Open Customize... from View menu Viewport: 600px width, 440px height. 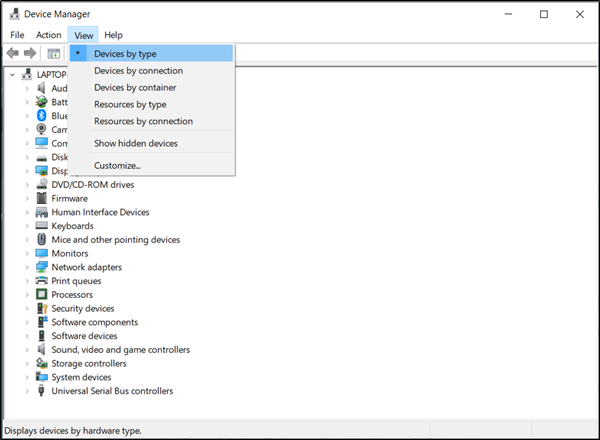[152, 166]
